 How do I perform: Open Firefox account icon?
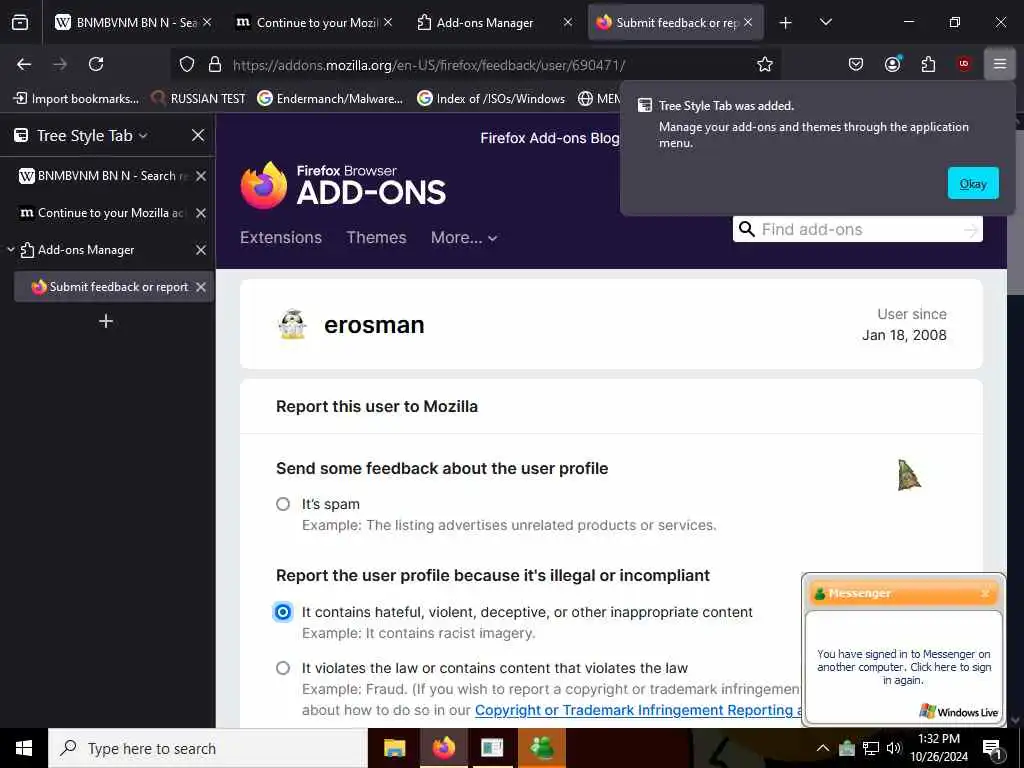(x=892, y=64)
